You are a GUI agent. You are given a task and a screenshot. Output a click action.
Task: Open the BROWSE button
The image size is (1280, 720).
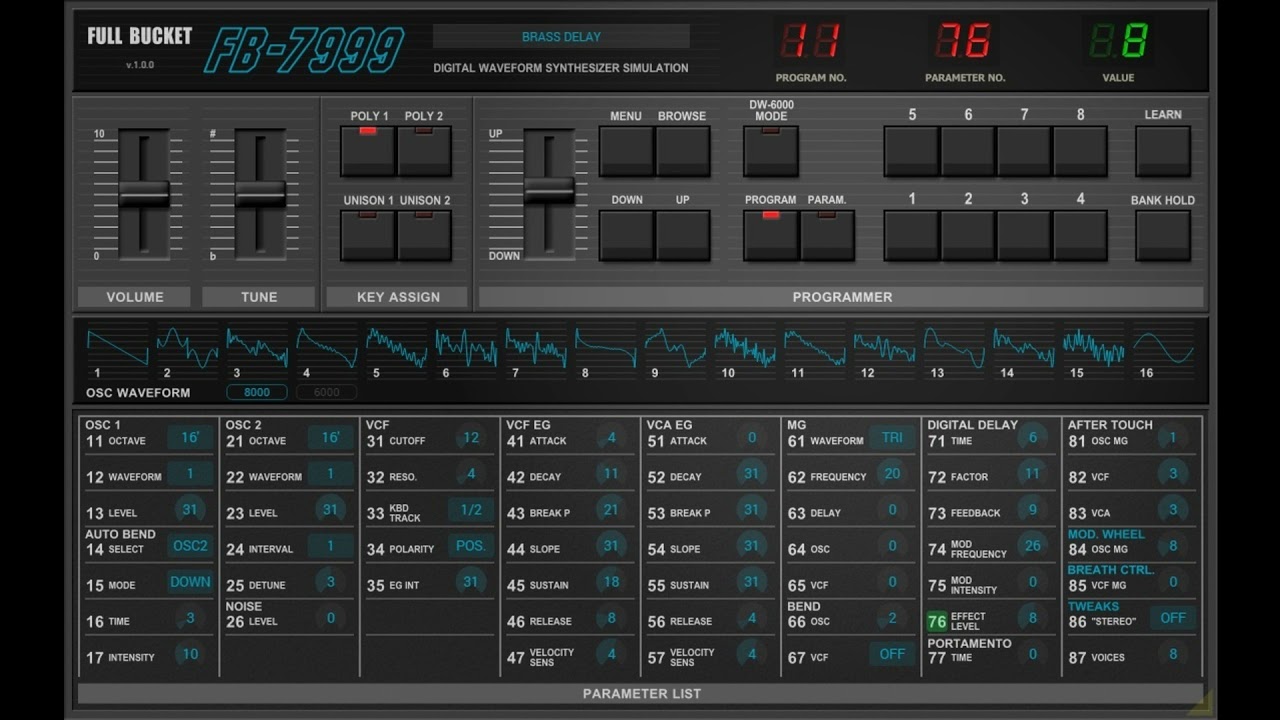click(682, 151)
